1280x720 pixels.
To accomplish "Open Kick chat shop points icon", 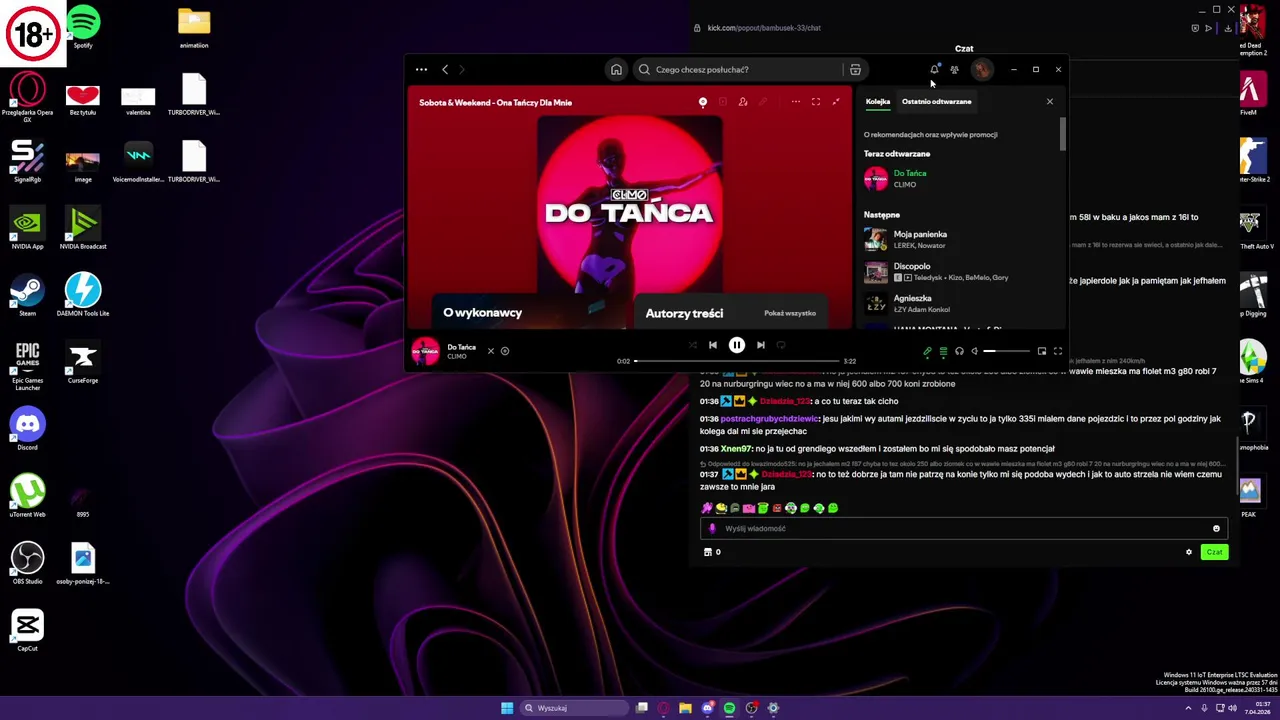I will pos(708,552).
